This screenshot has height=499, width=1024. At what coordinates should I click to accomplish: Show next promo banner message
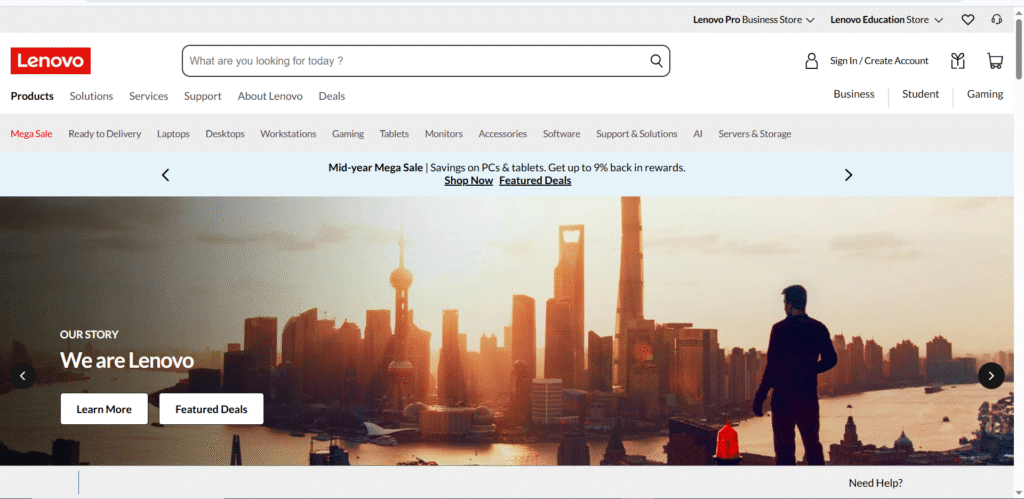click(x=848, y=174)
